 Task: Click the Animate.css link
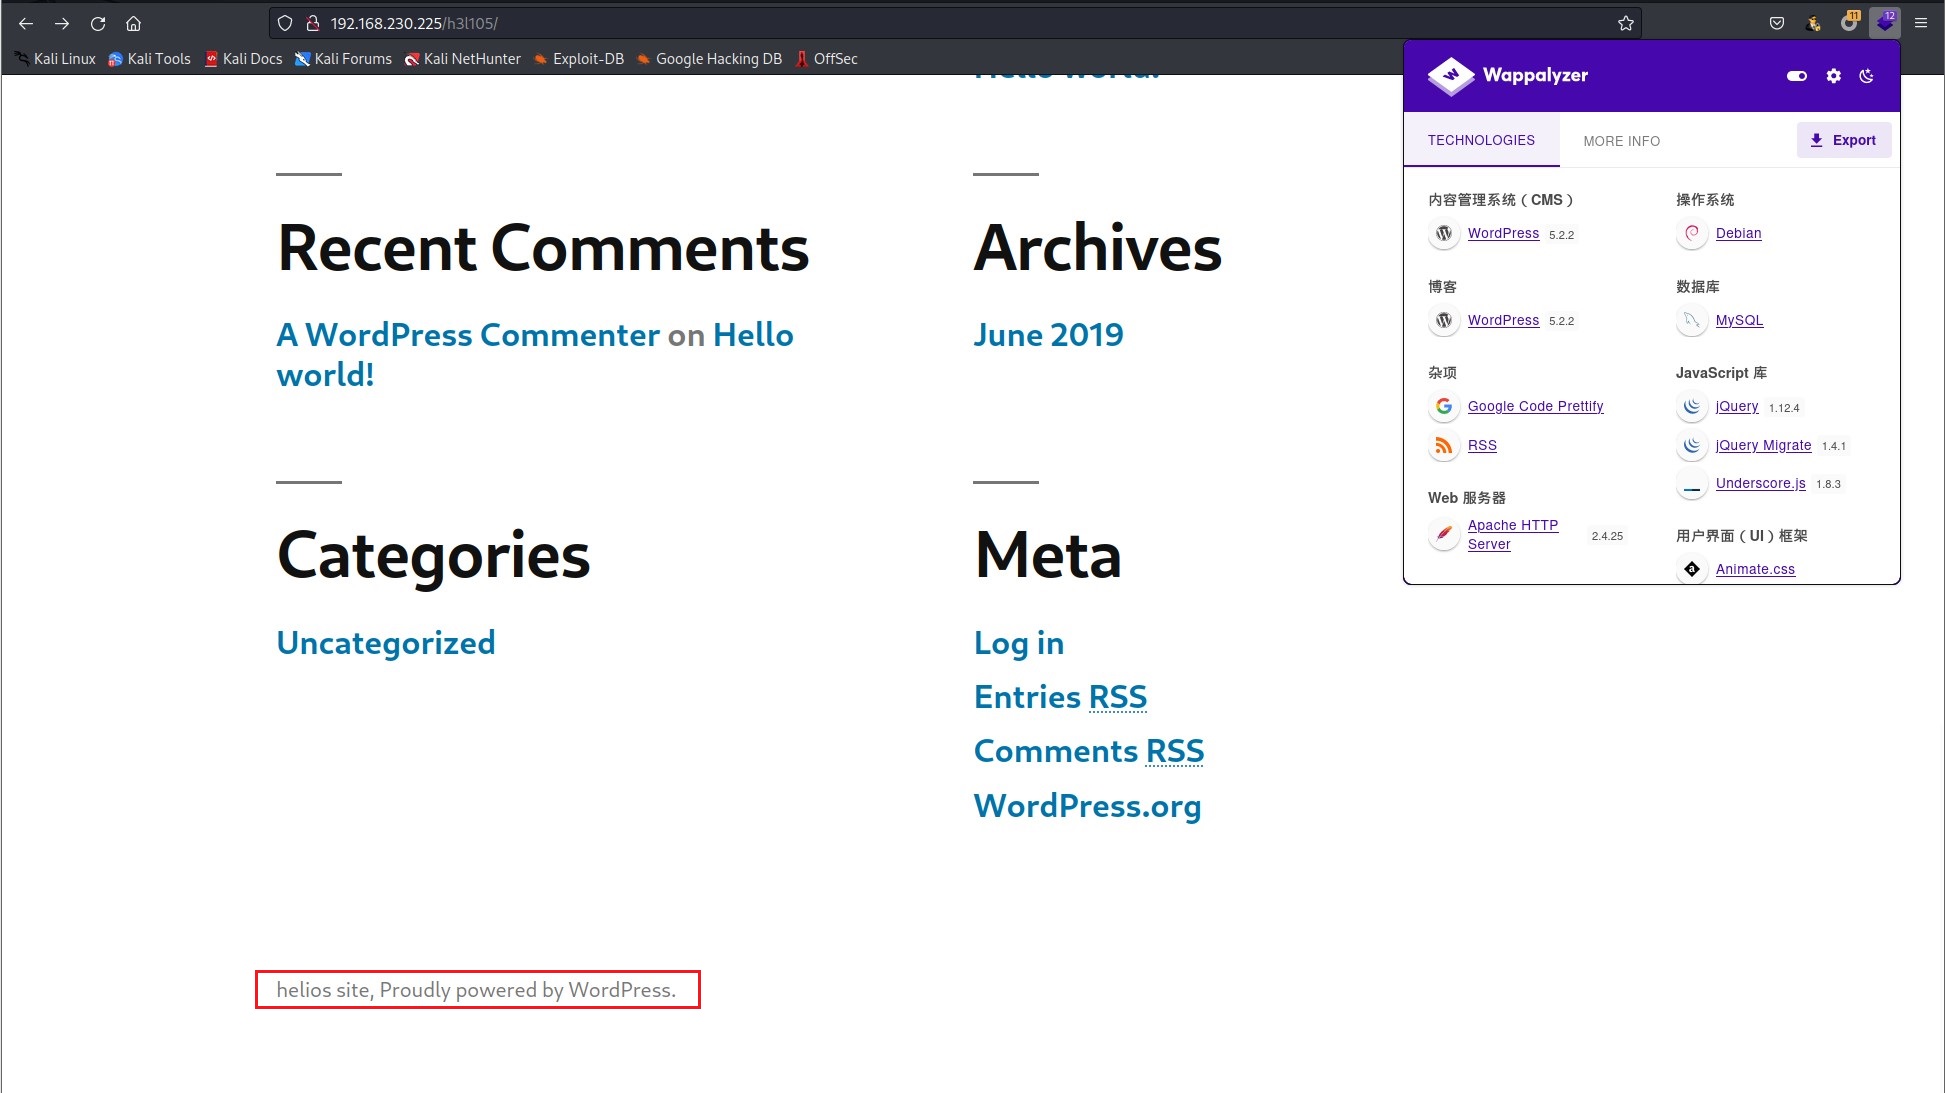[1755, 569]
